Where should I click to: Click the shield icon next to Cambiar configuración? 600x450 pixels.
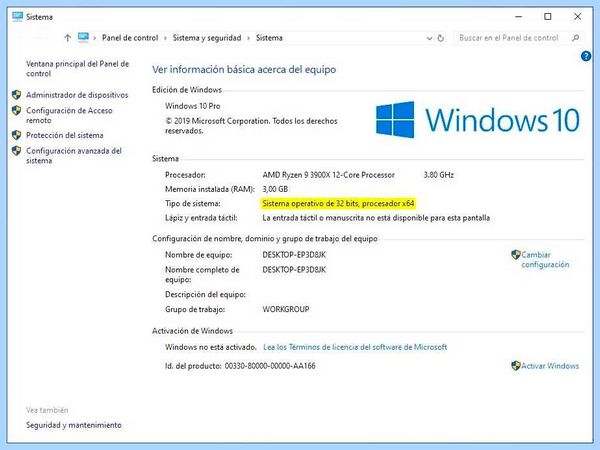(x=516, y=254)
